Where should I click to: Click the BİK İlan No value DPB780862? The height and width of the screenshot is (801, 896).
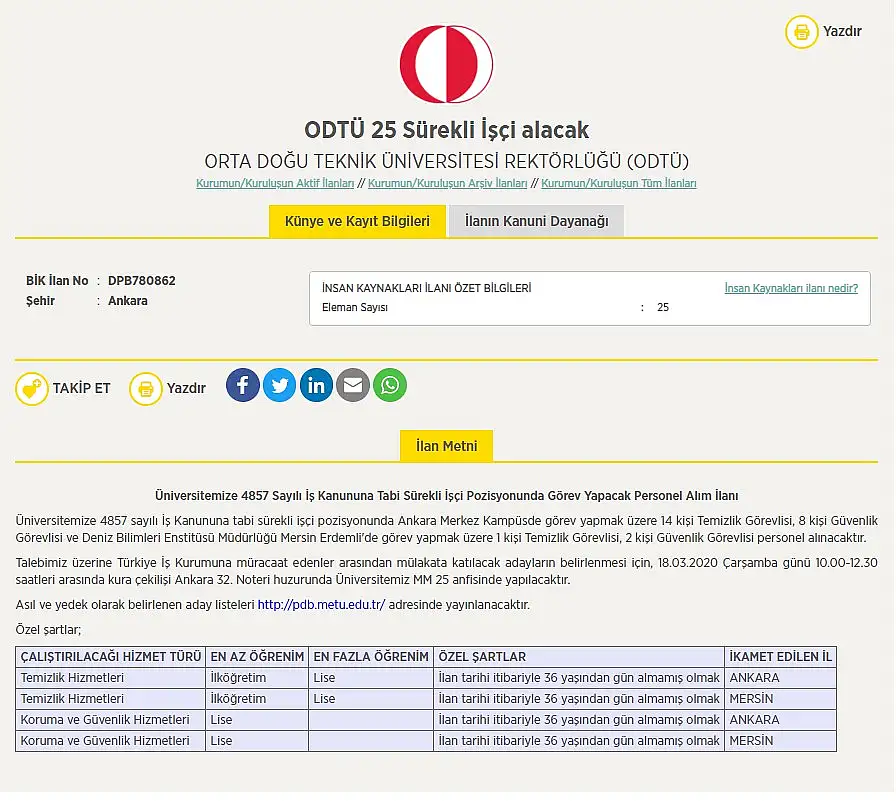(x=142, y=281)
